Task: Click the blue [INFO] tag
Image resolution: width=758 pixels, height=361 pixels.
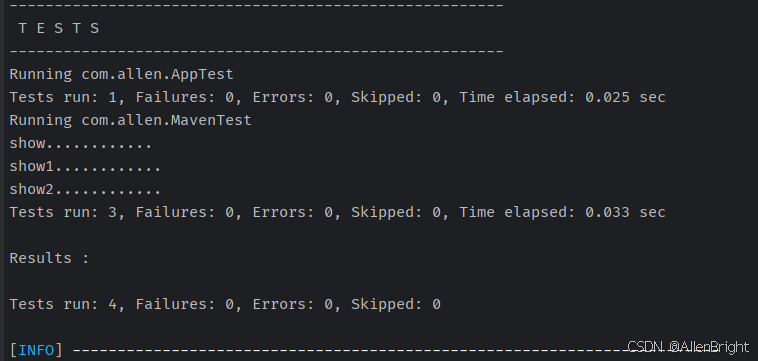Action: click(36, 350)
